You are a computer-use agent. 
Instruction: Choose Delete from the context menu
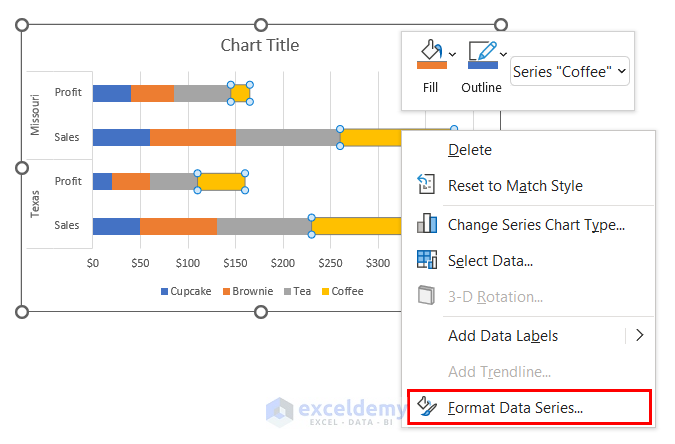click(x=470, y=149)
